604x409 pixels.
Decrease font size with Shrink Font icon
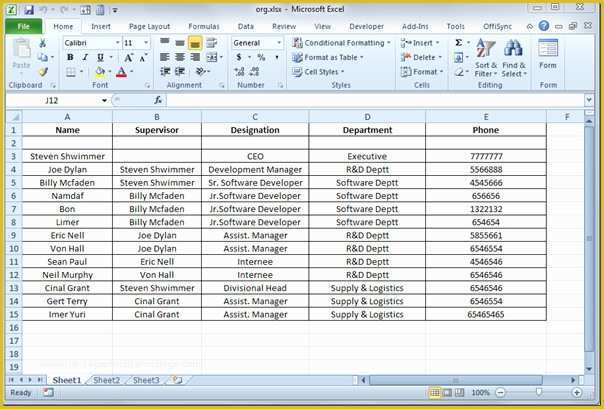coord(143,58)
